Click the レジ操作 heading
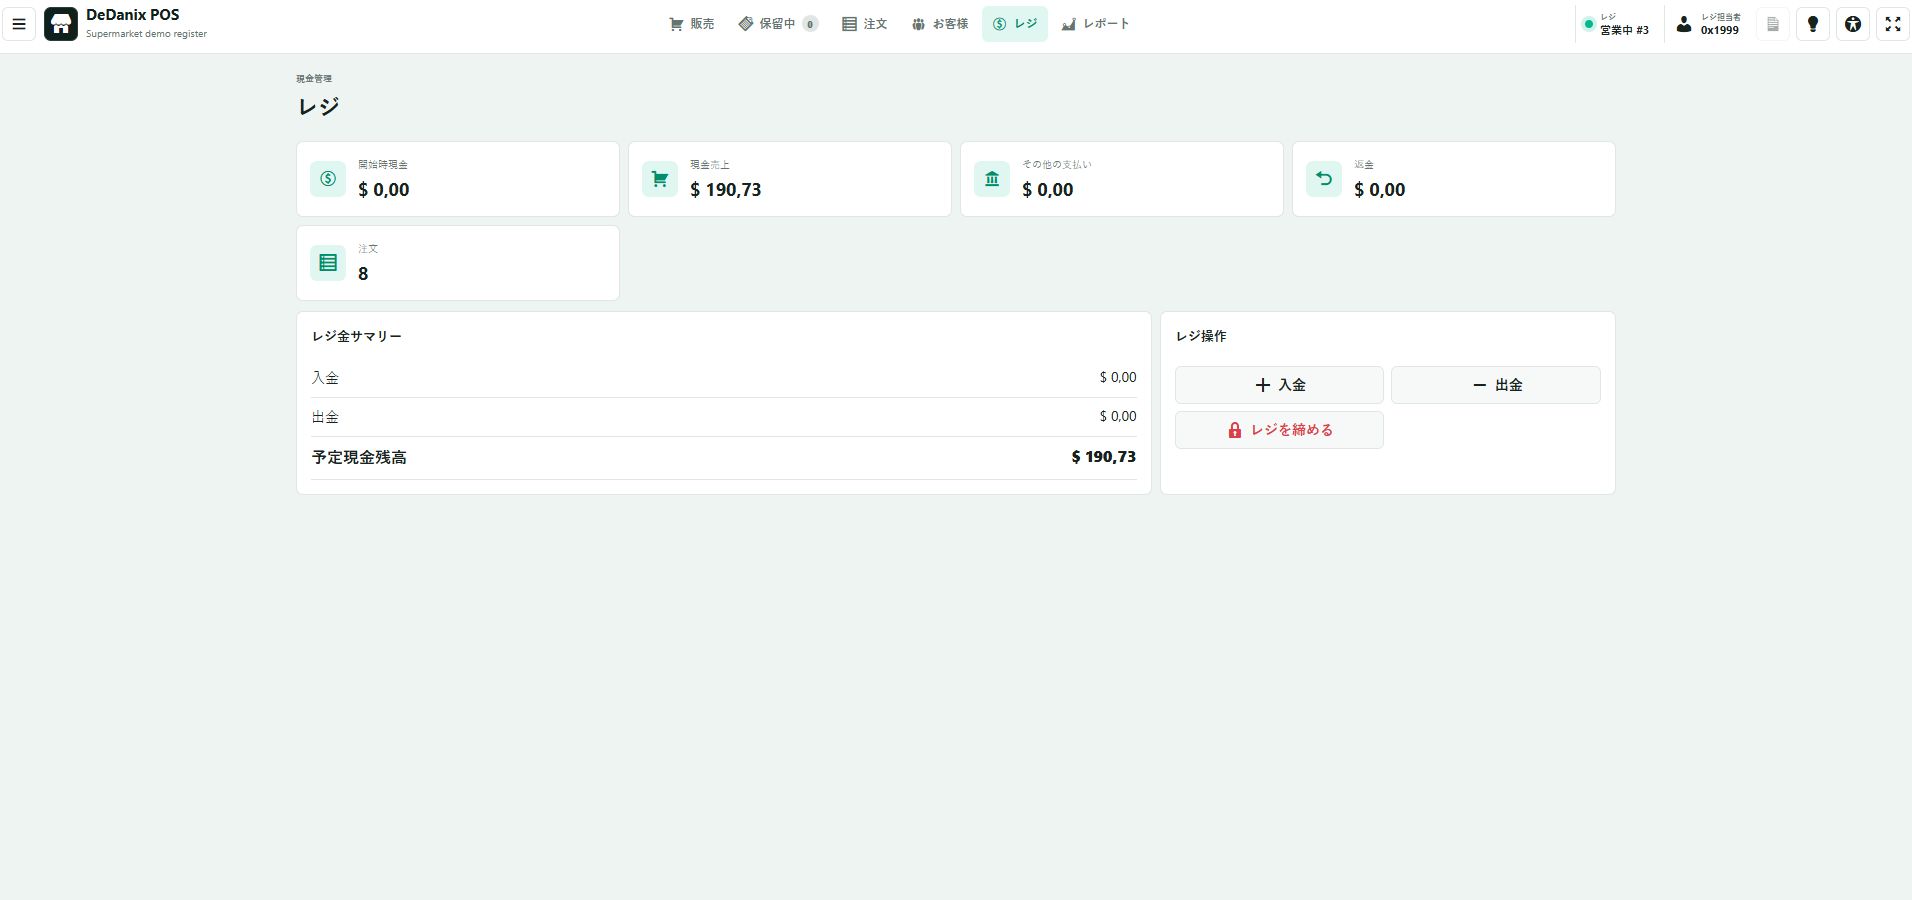 point(1201,336)
